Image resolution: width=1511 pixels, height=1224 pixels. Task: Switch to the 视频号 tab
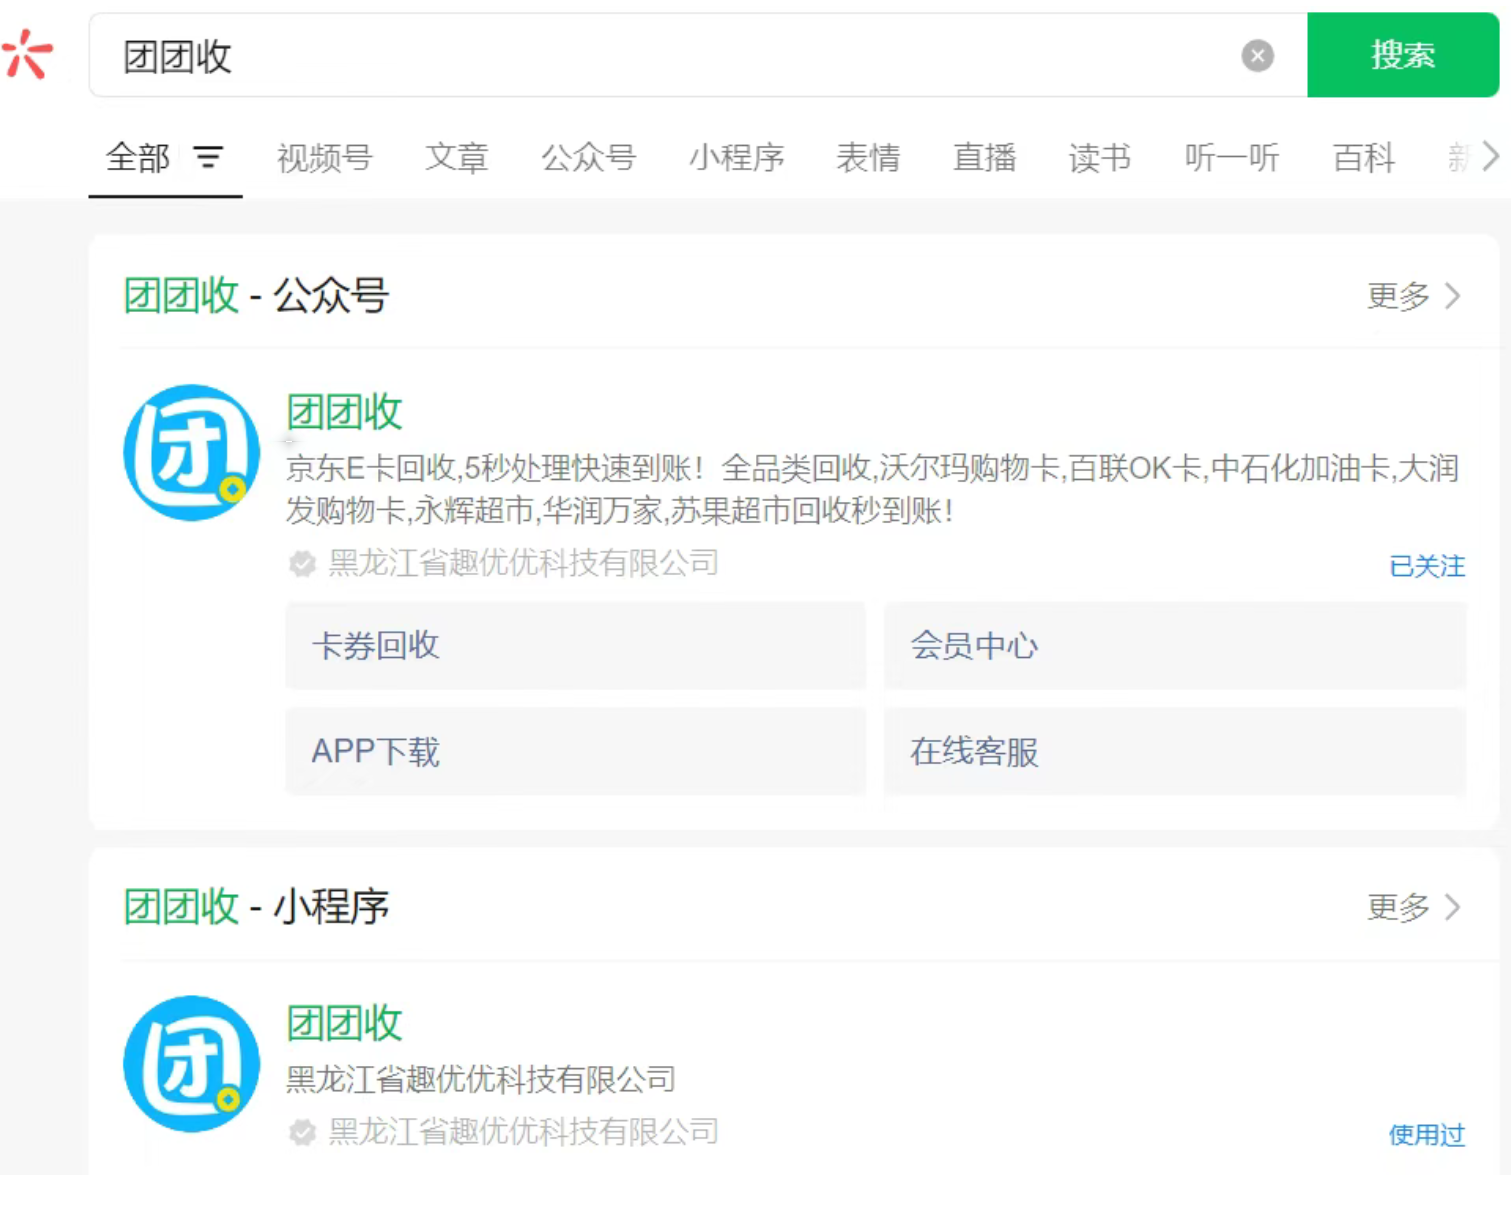pyautogui.click(x=324, y=158)
